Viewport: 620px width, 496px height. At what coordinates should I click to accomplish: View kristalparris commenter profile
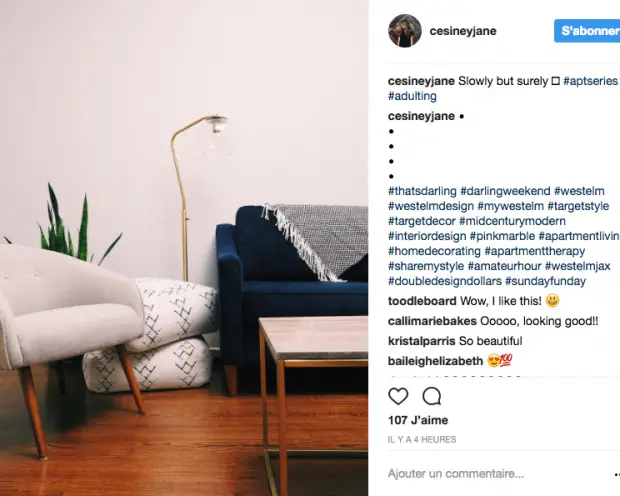click(x=421, y=341)
